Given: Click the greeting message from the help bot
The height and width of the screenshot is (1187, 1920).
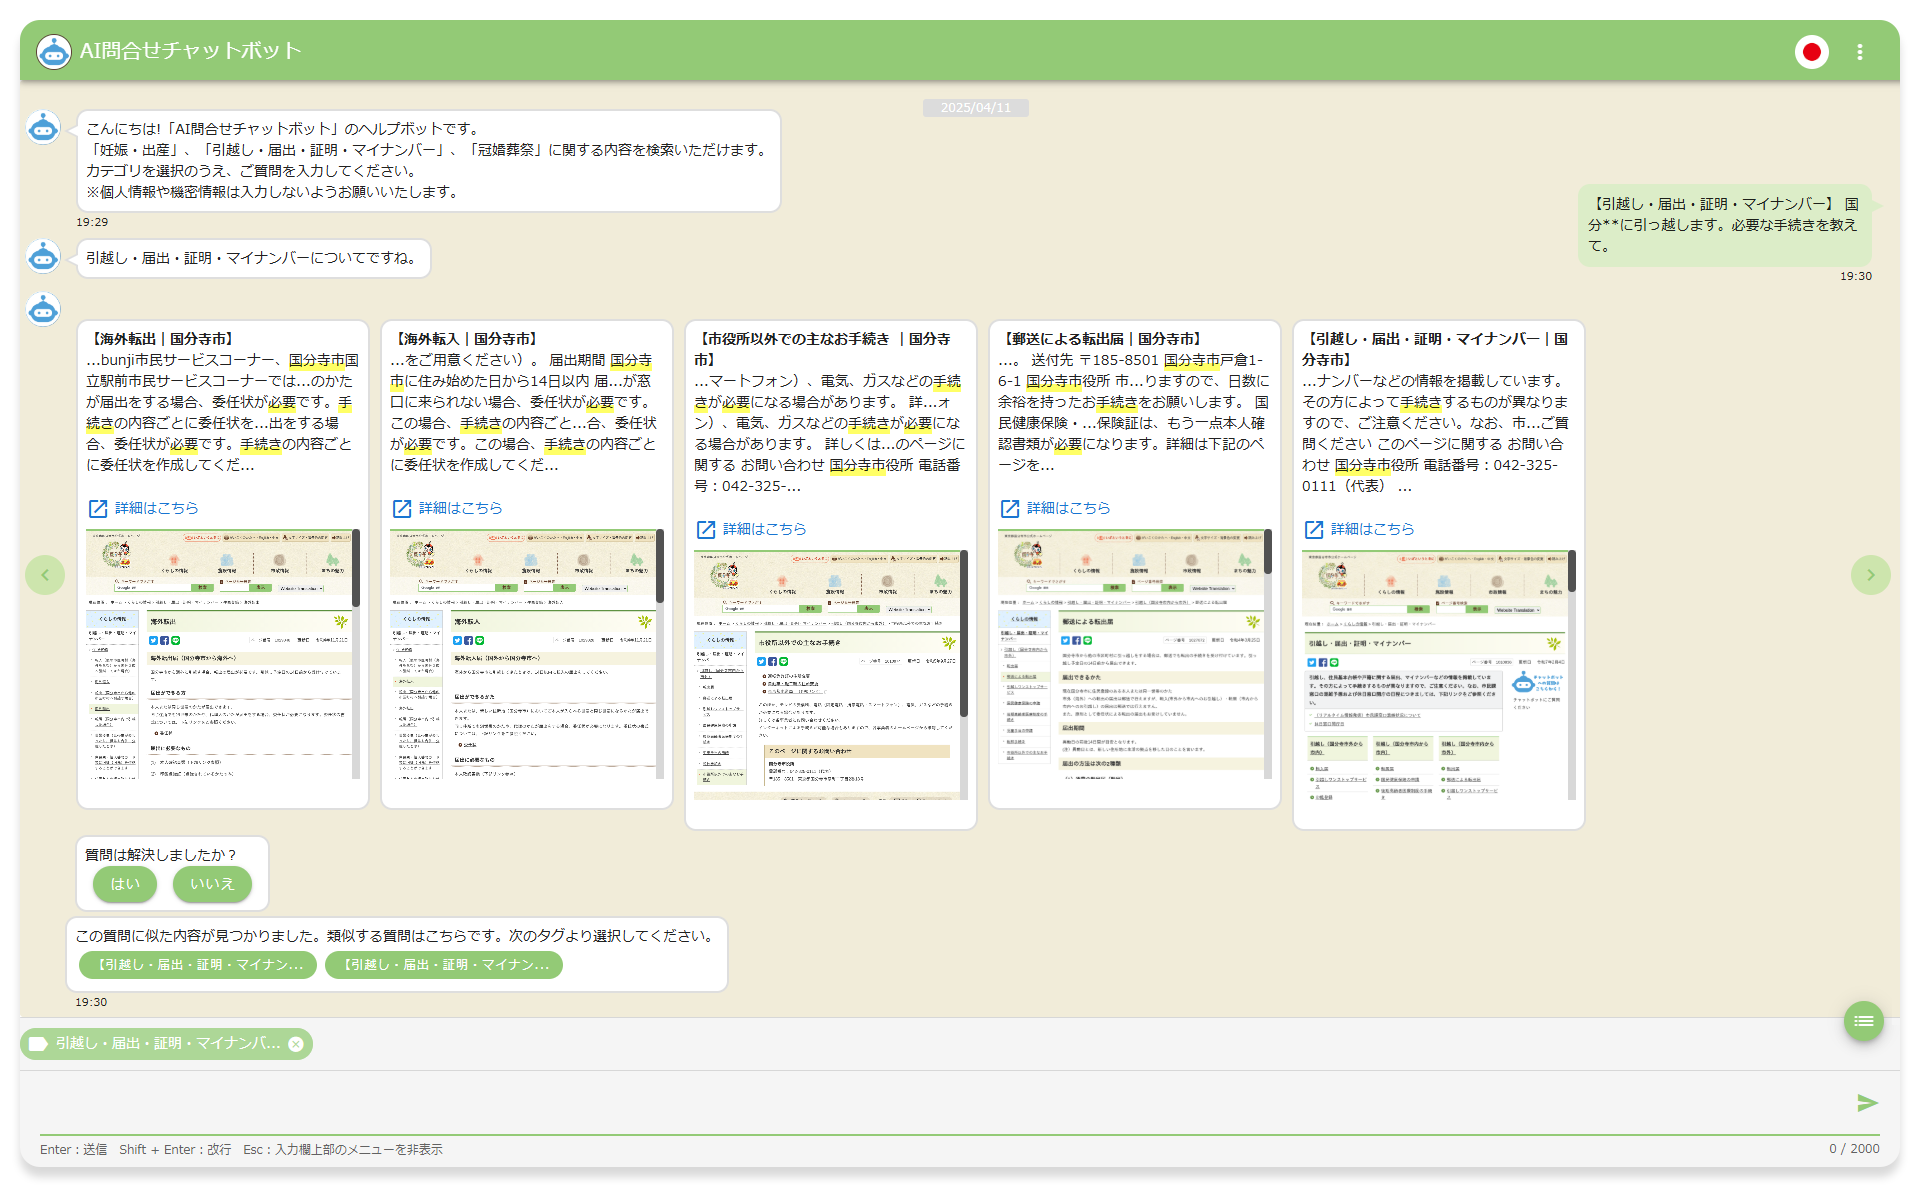Looking at the screenshot, I should pyautogui.click(x=429, y=161).
